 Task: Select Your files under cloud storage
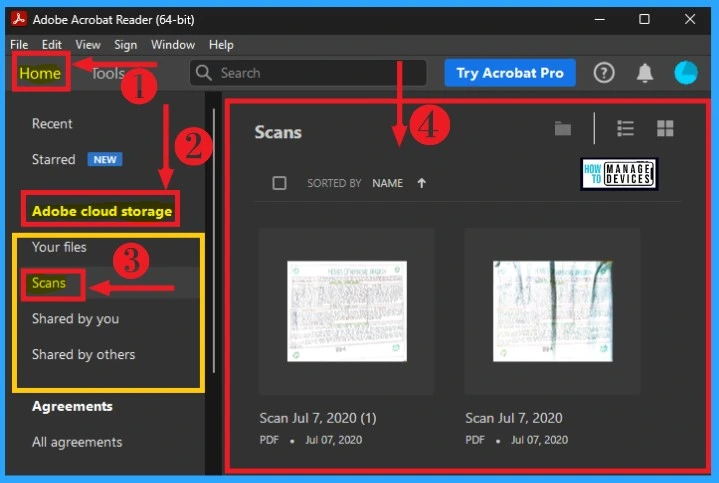[59, 247]
